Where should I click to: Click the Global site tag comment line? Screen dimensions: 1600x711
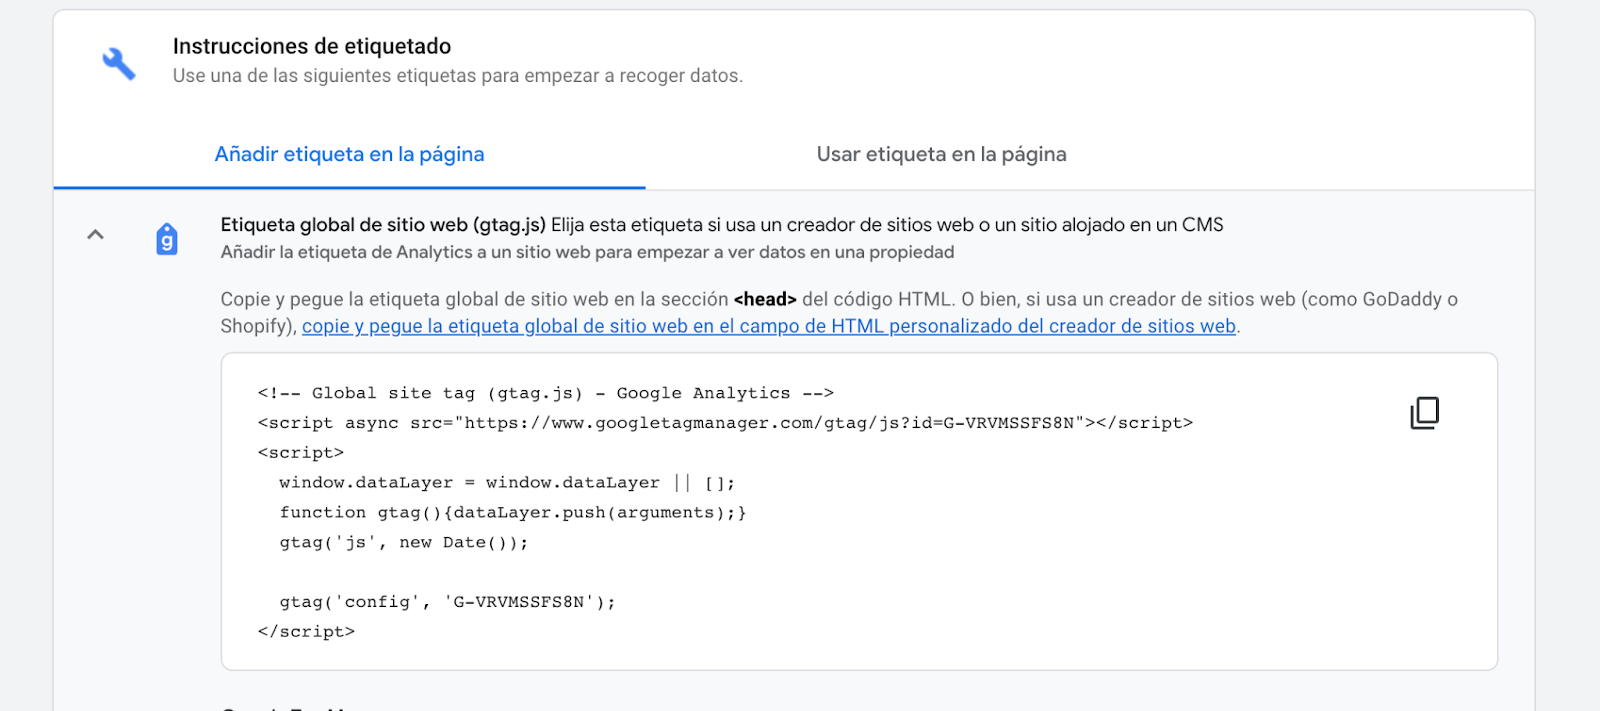pyautogui.click(x=545, y=393)
